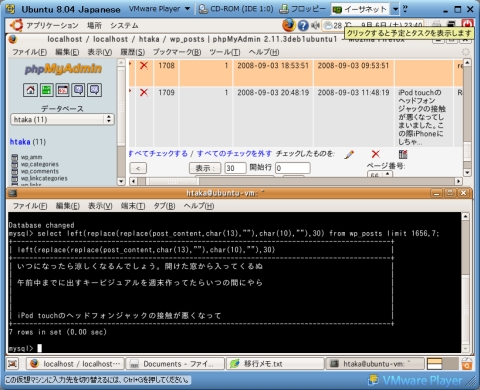Screen dimensions: 480x390
Task: Click the scroll-down arrow of results pane
Action: point(467,172)
